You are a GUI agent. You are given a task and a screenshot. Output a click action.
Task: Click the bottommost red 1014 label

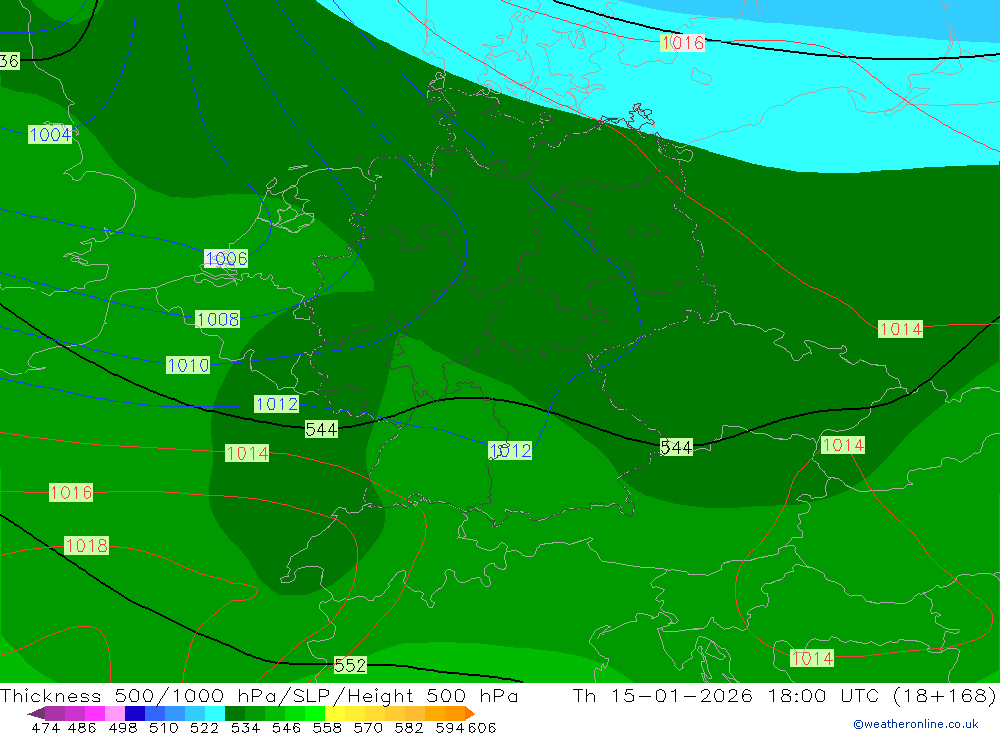812,658
